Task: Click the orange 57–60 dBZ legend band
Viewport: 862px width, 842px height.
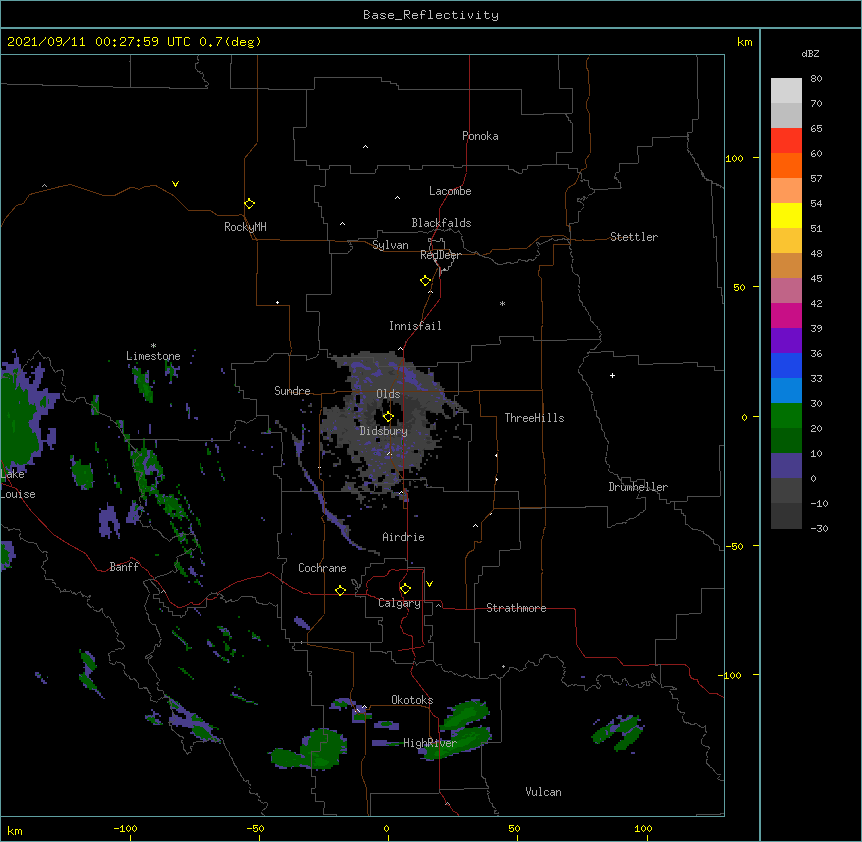Action: click(x=786, y=165)
